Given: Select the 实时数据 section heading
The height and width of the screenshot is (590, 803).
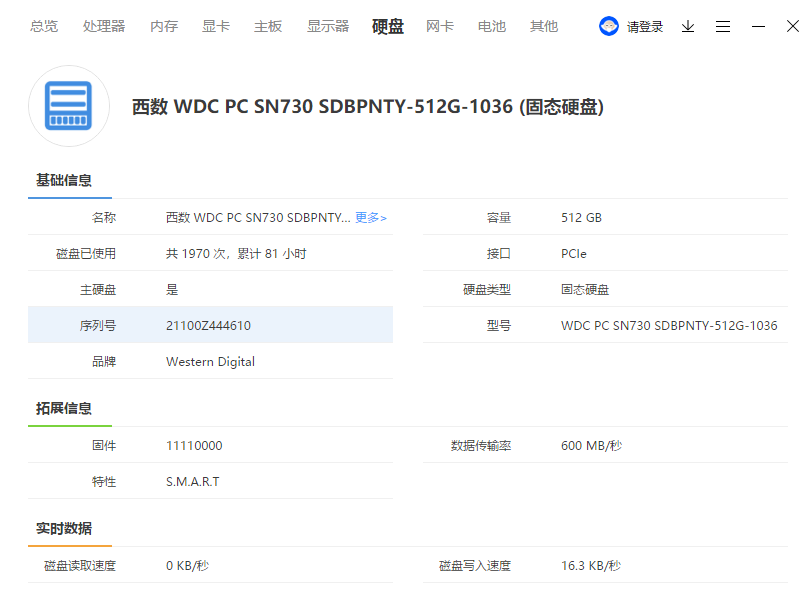Looking at the screenshot, I should [64, 528].
